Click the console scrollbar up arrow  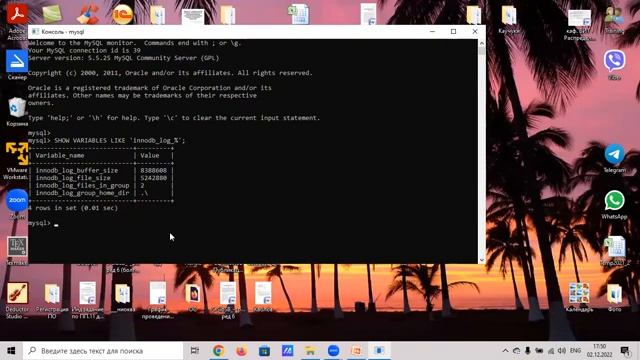click(482, 43)
